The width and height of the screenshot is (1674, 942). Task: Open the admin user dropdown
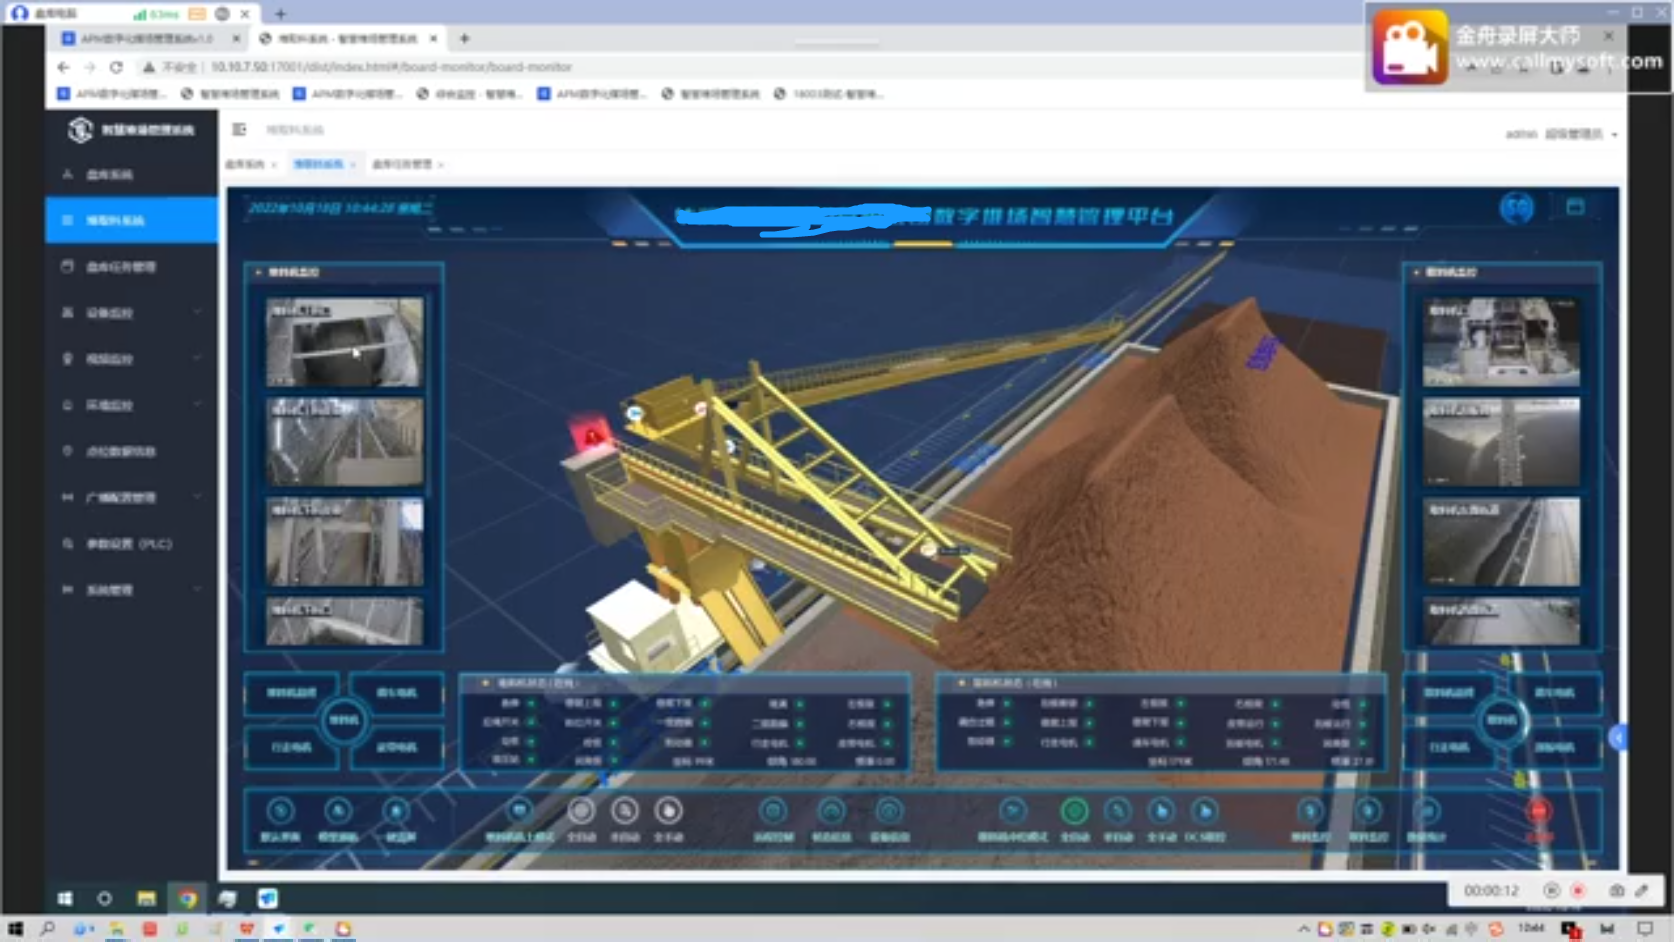[1561, 134]
